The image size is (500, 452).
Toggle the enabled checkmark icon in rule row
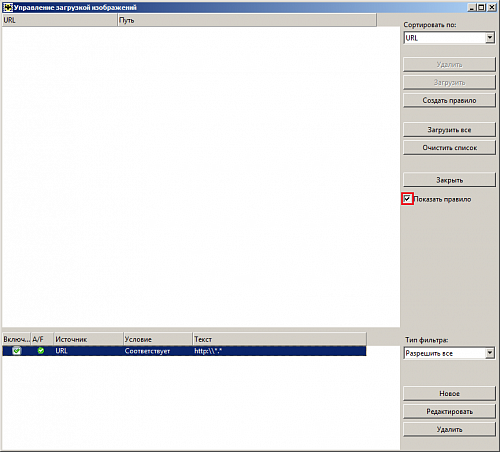click(16, 351)
